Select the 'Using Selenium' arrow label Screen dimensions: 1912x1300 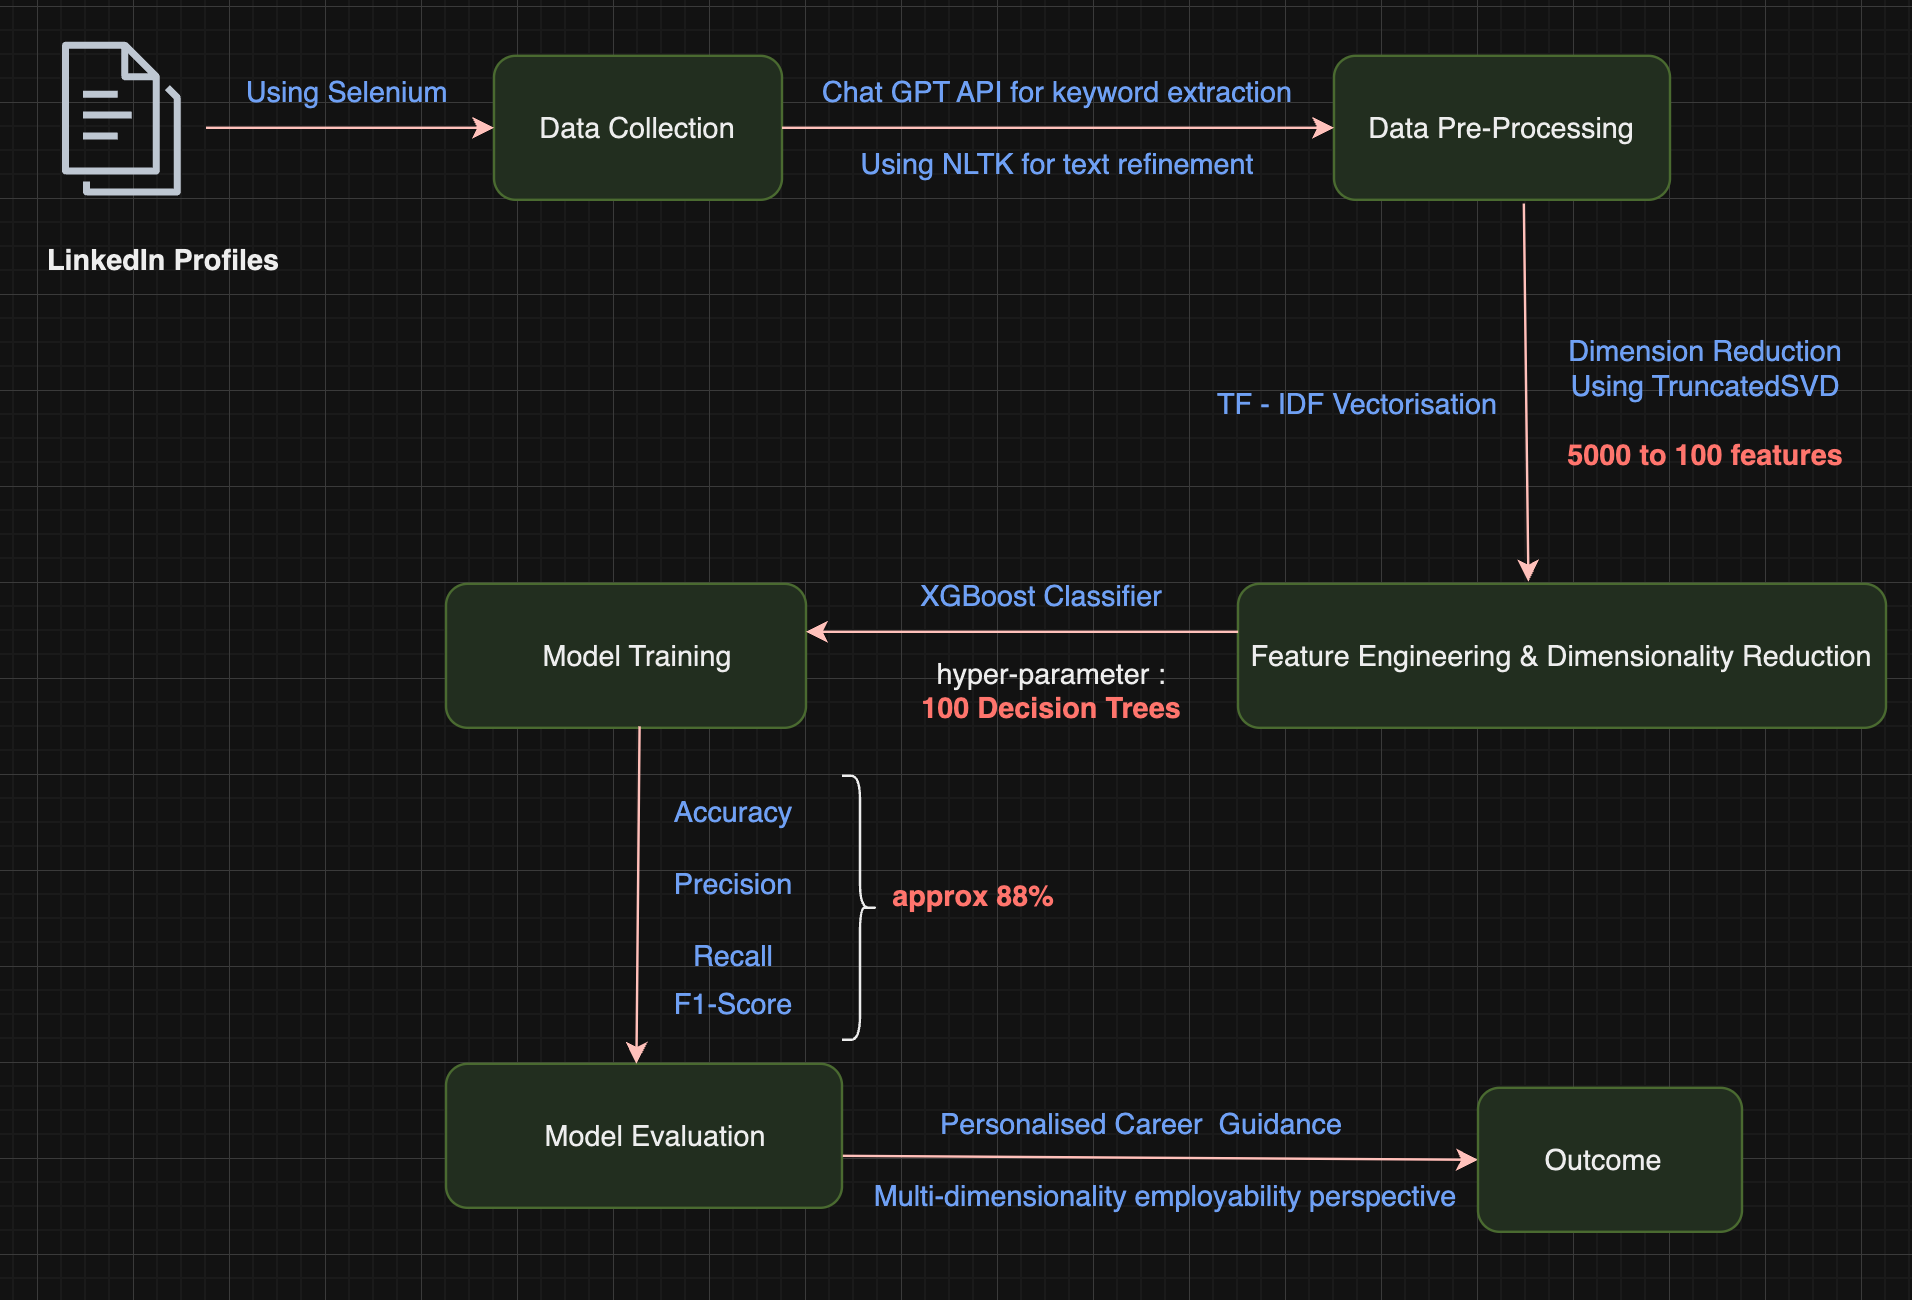[346, 92]
